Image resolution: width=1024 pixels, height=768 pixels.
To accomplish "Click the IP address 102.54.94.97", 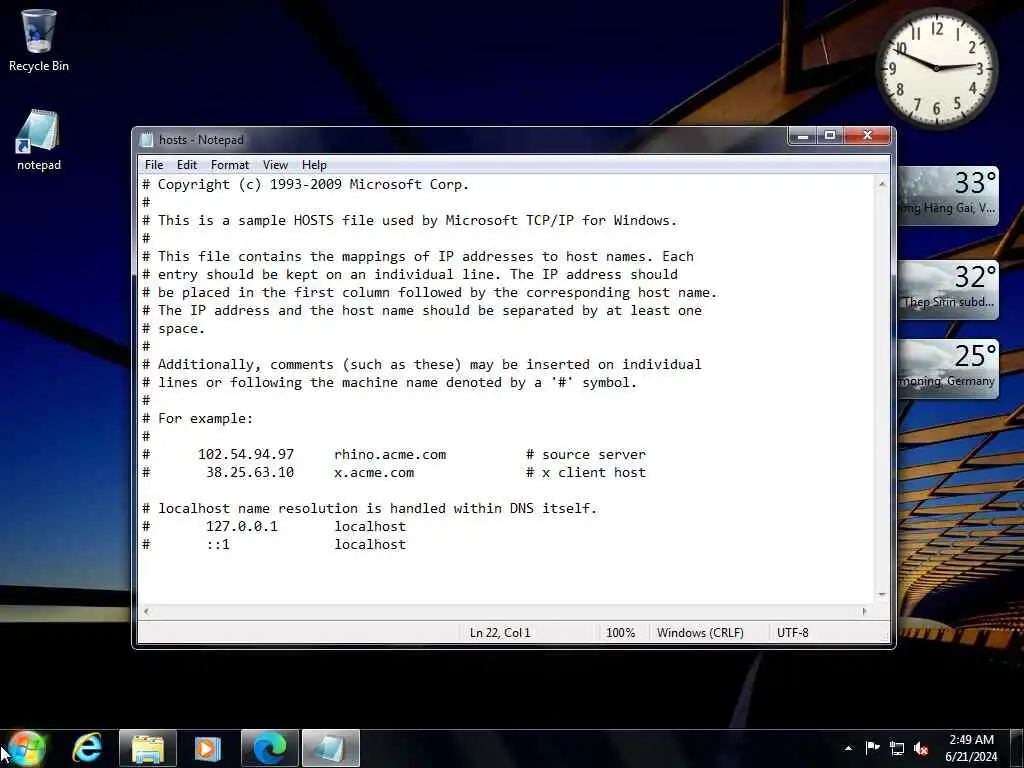I will pos(246,455).
